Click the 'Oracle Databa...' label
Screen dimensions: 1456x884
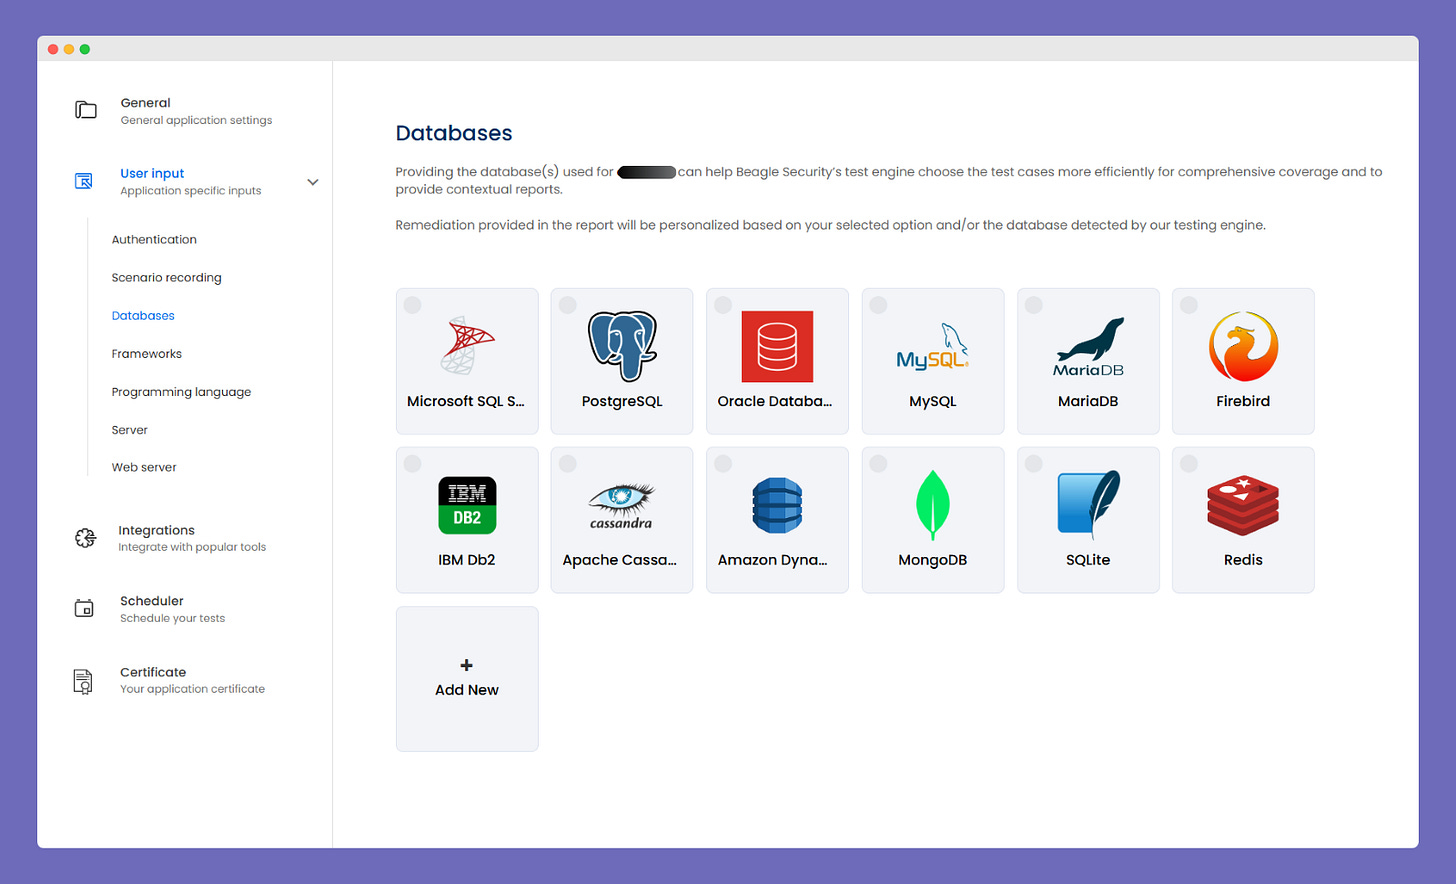tap(775, 401)
